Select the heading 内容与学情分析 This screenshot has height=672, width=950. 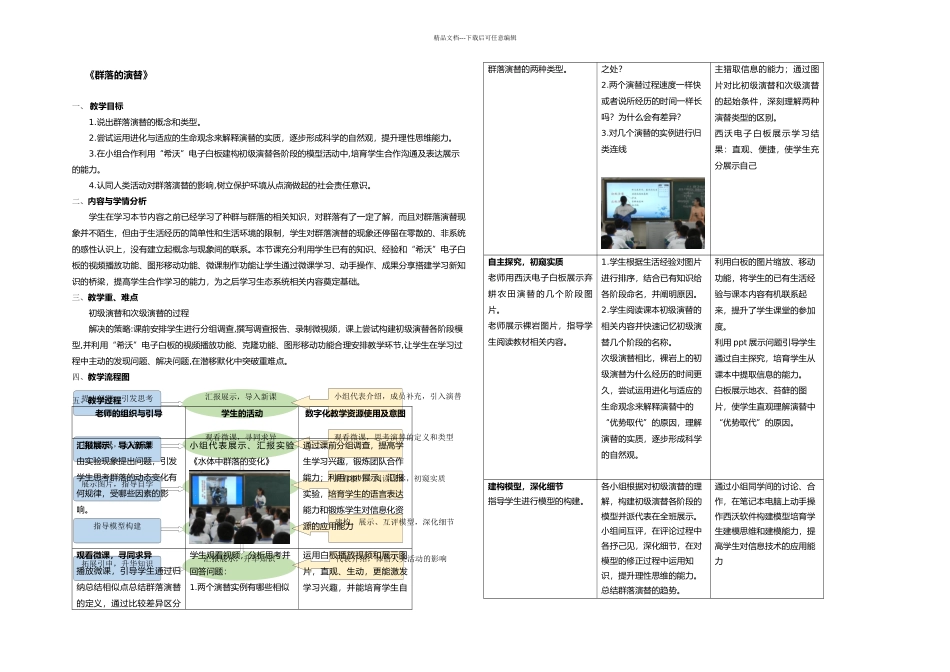point(117,201)
